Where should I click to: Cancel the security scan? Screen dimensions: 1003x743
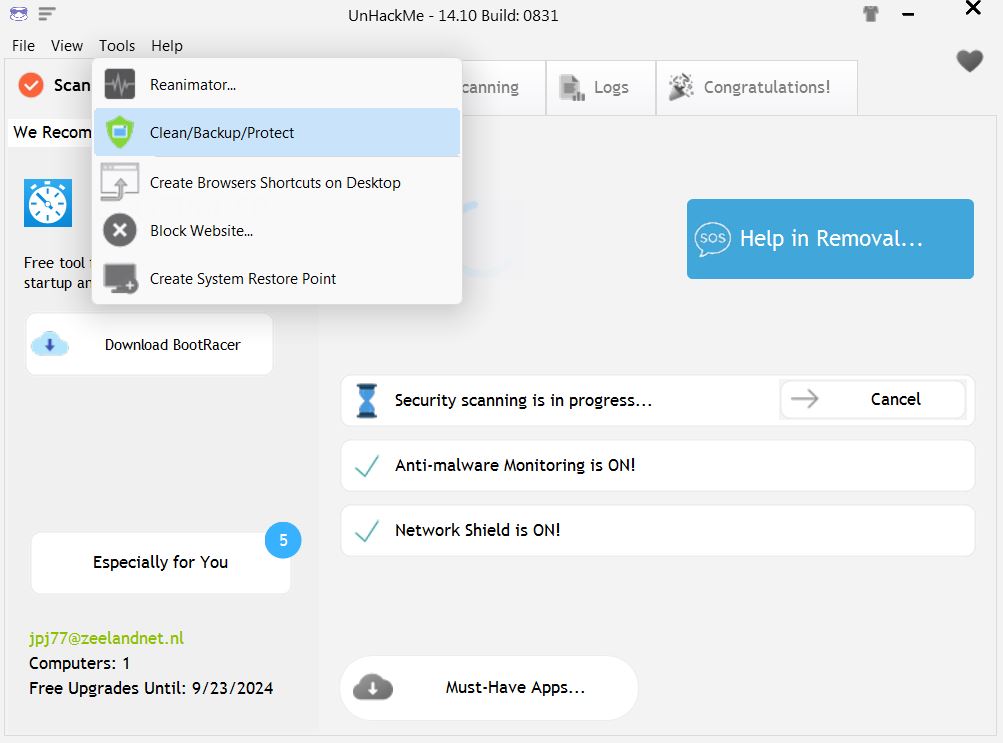tap(873, 399)
